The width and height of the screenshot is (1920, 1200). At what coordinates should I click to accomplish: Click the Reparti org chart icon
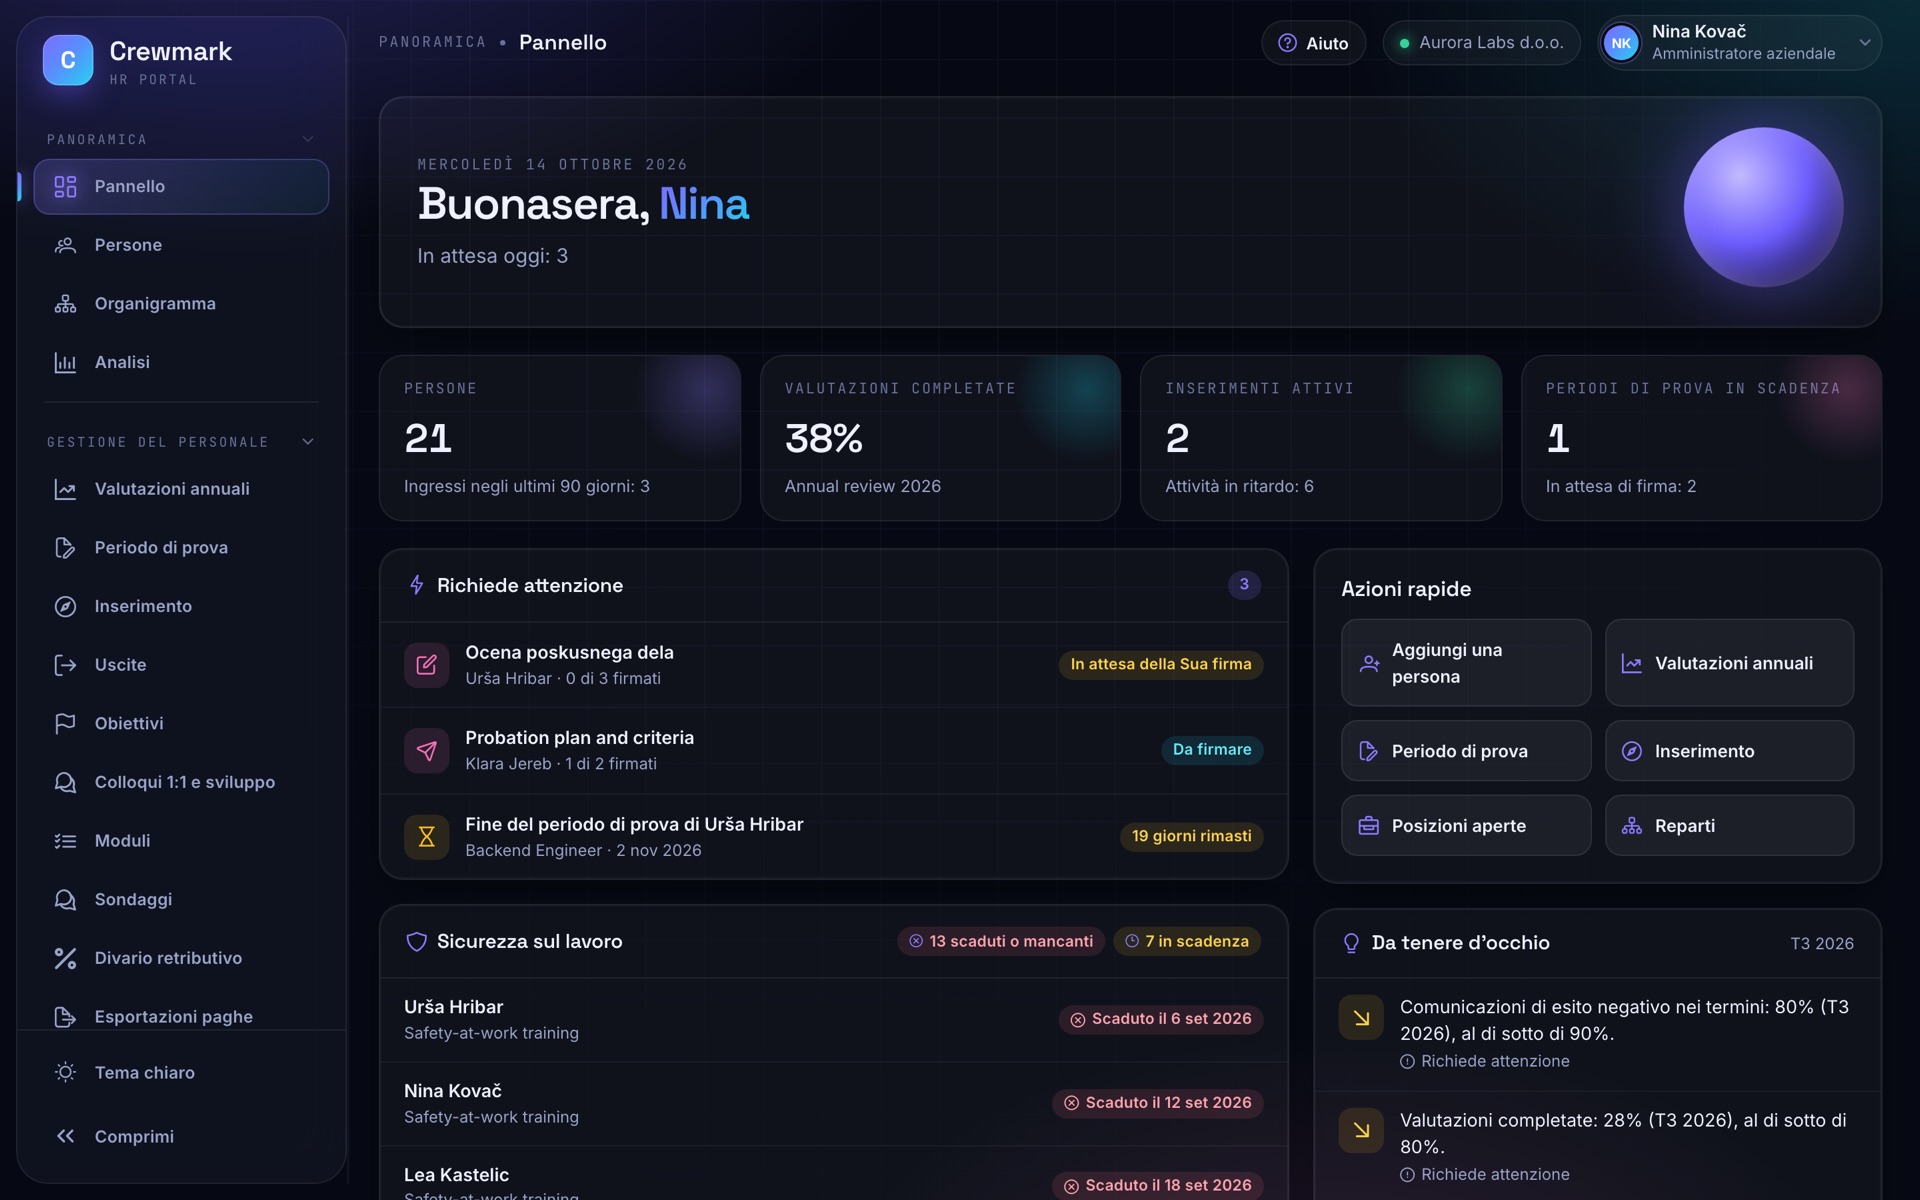tap(1632, 826)
